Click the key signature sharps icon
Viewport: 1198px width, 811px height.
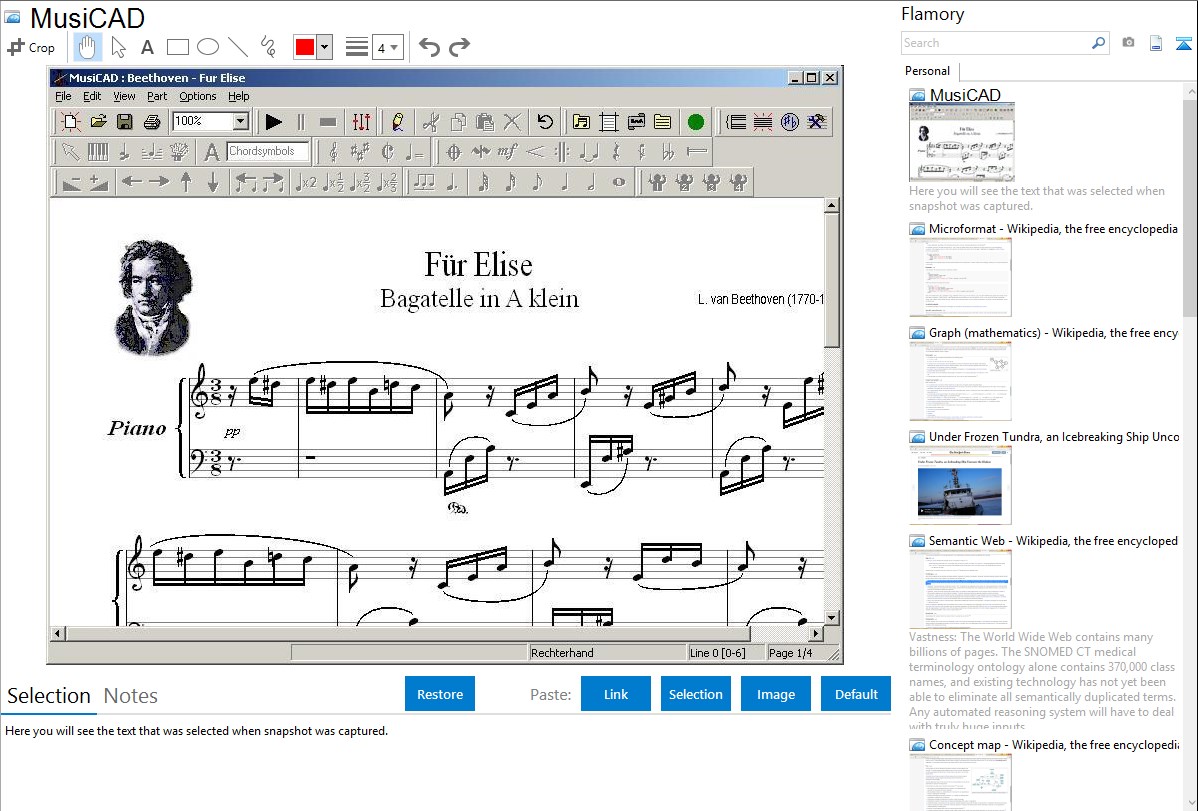pyautogui.click(x=360, y=151)
